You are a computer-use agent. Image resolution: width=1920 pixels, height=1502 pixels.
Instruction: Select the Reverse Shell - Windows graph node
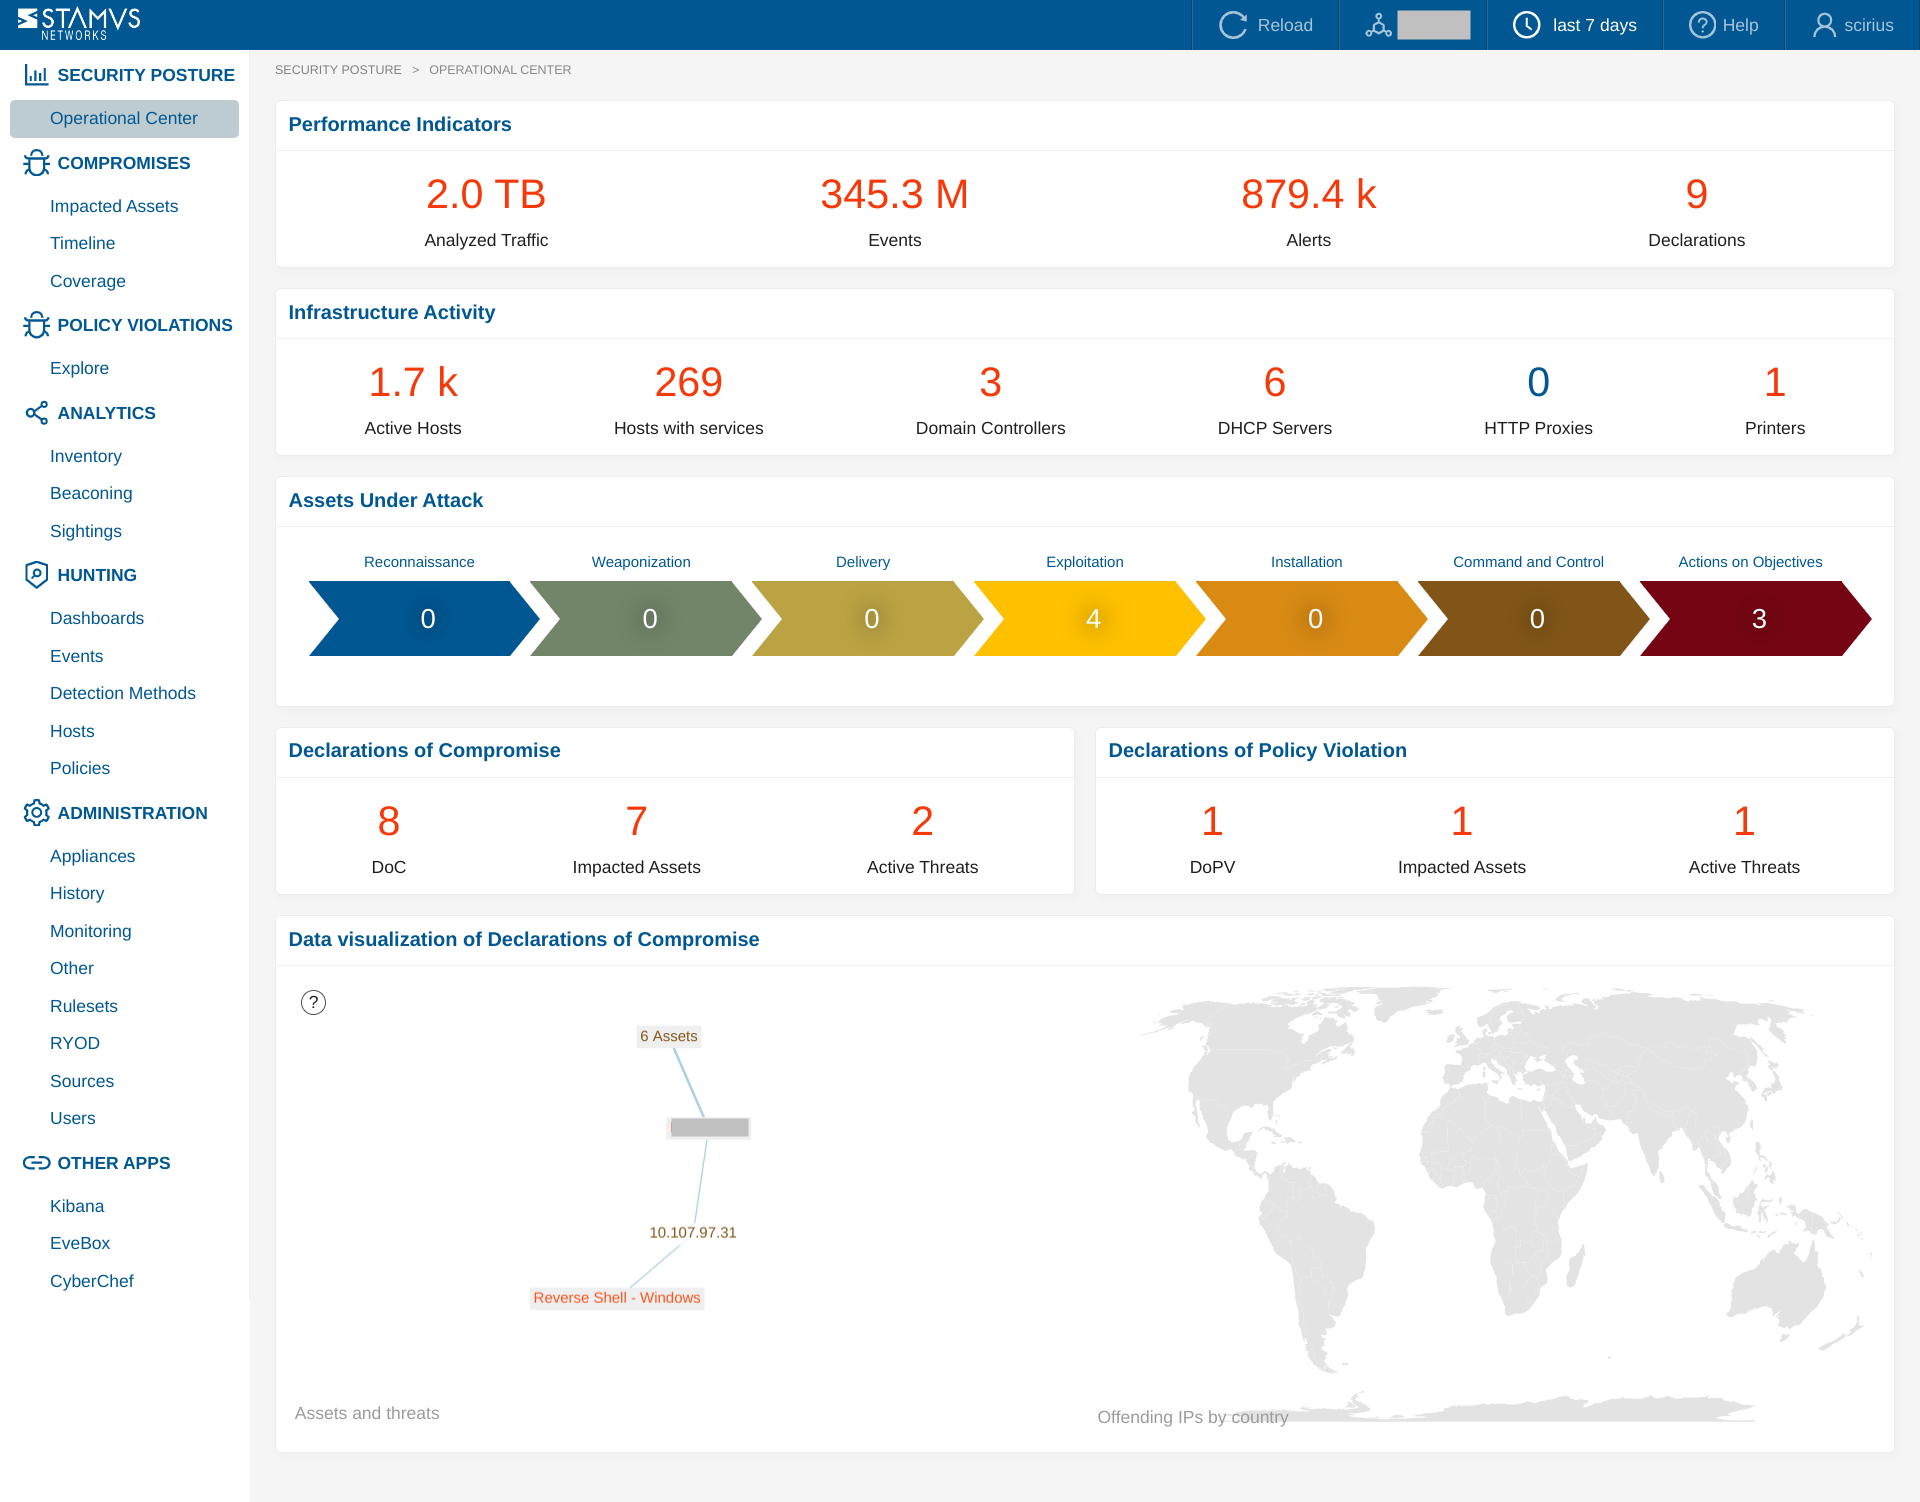tap(616, 1298)
